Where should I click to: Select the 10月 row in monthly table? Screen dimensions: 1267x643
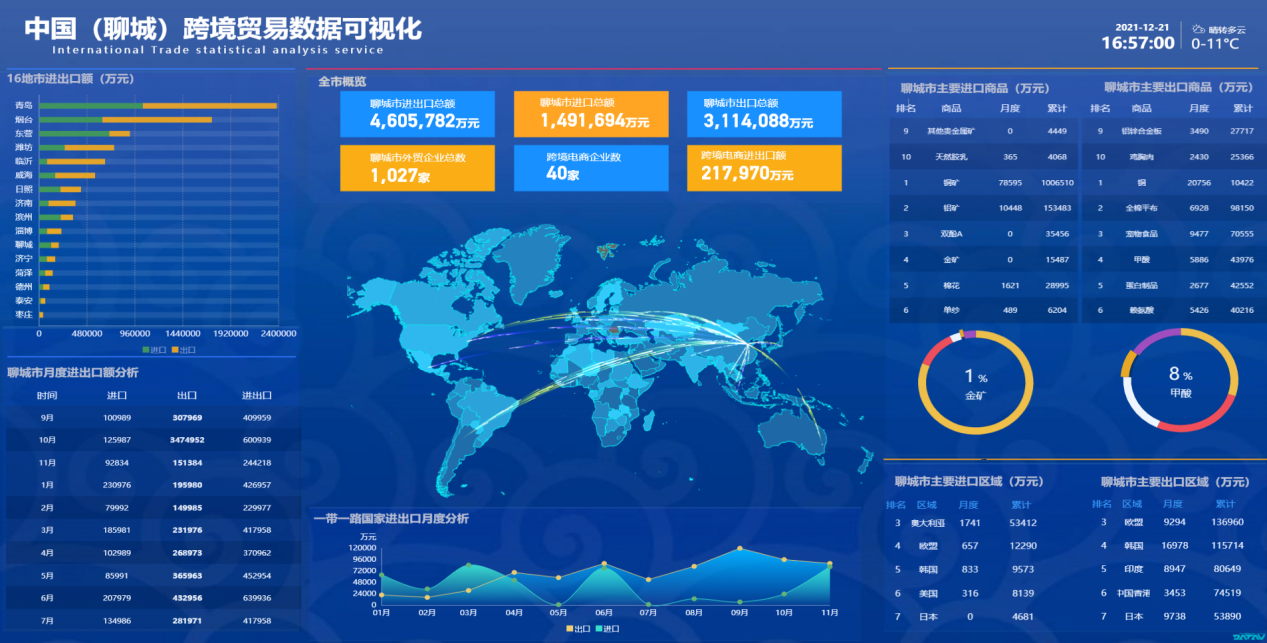(x=152, y=440)
